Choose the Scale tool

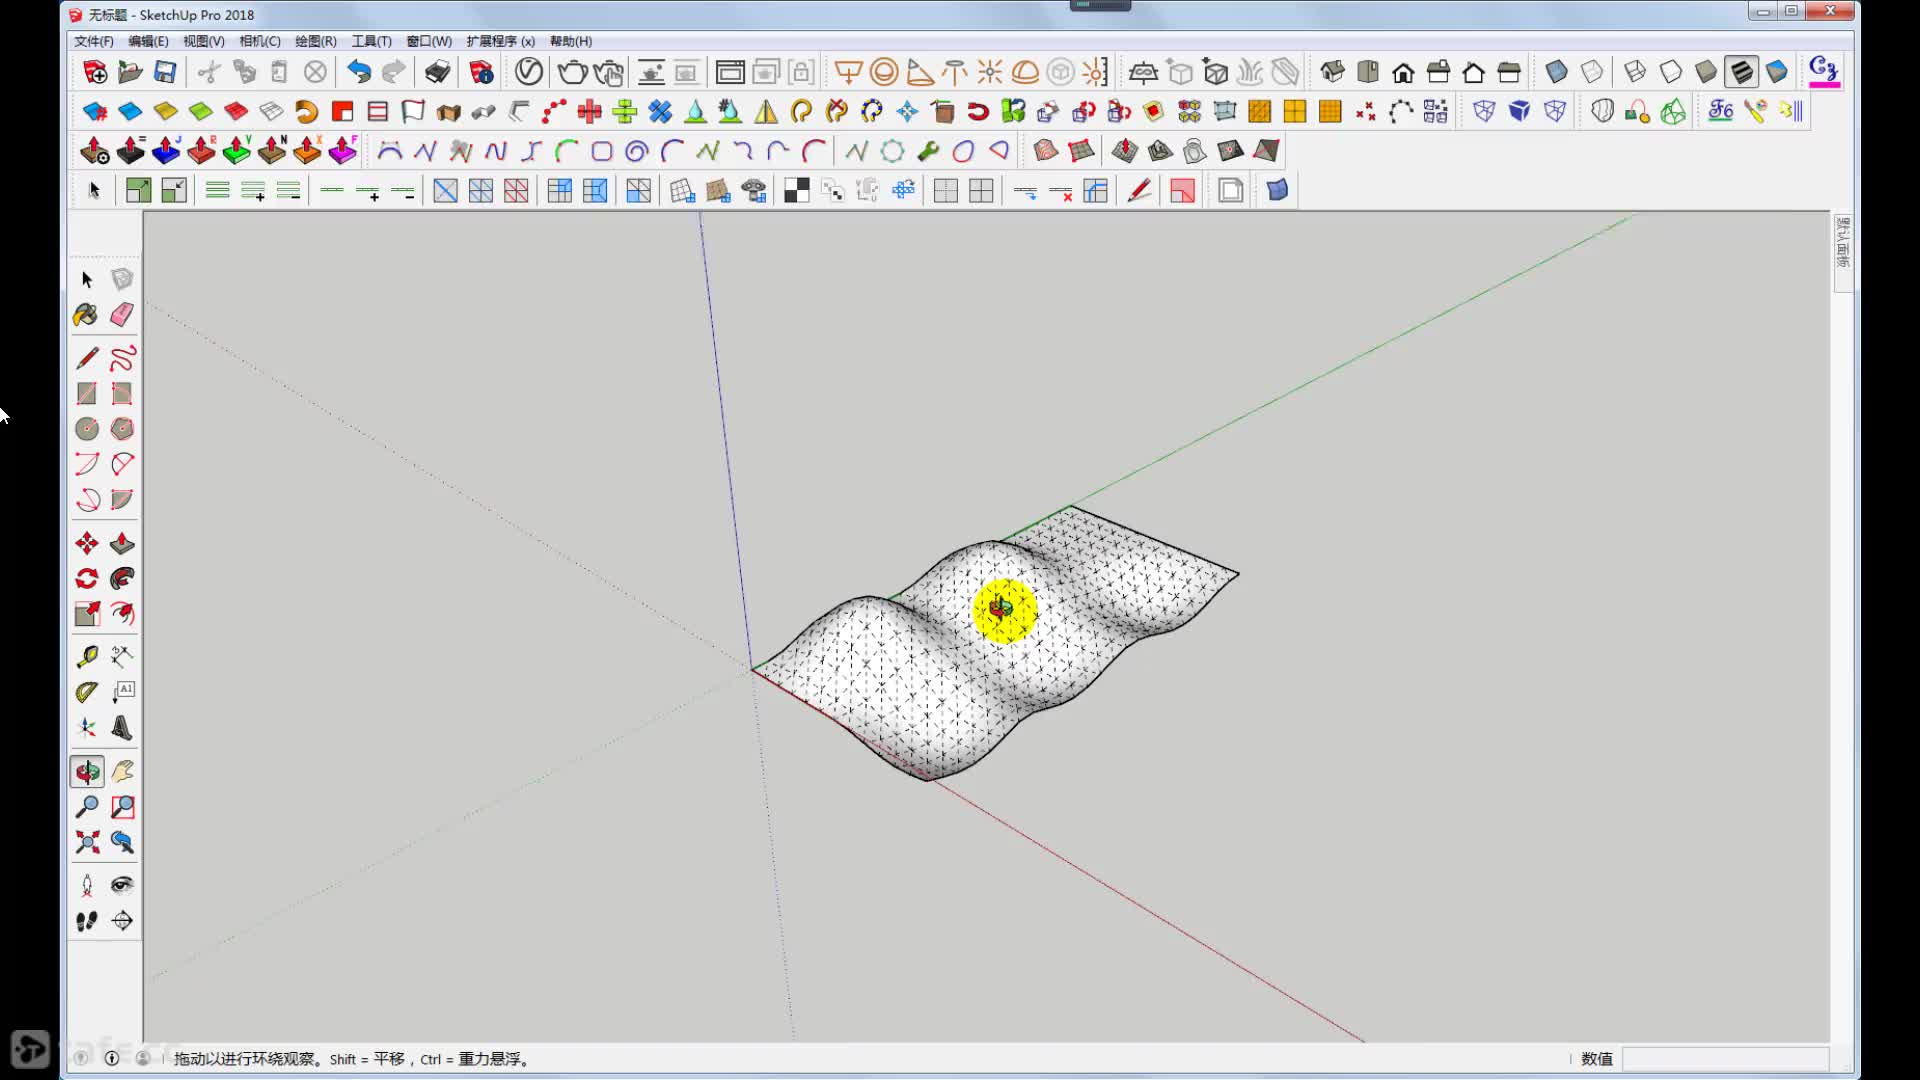pyautogui.click(x=87, y=614)
